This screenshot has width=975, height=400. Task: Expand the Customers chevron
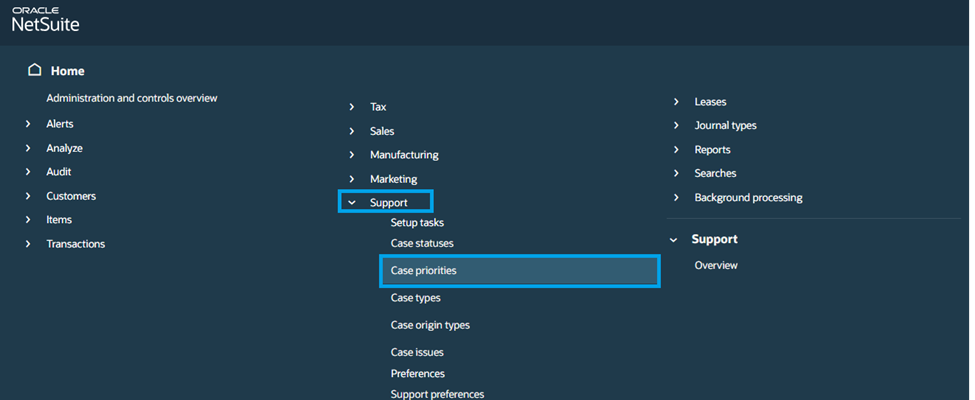coord(28,196)
